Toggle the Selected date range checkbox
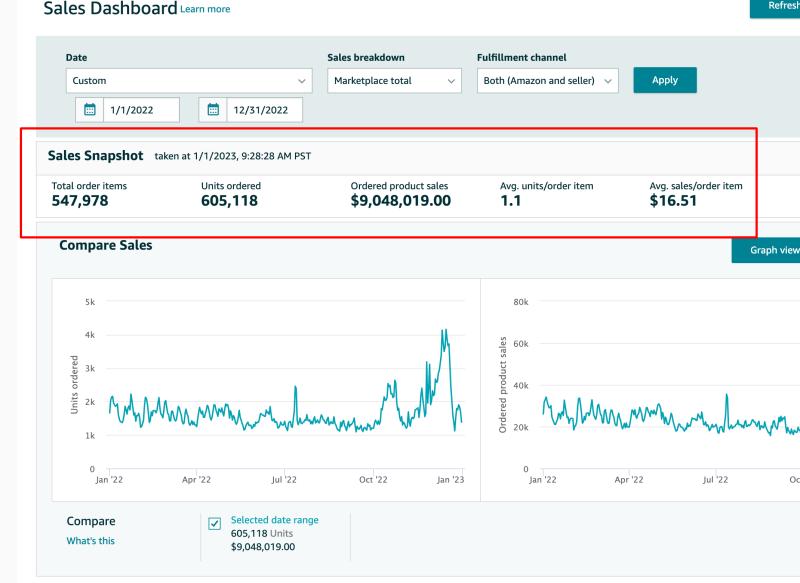Viewport: 800px width, 583px height. coord(215,524)
